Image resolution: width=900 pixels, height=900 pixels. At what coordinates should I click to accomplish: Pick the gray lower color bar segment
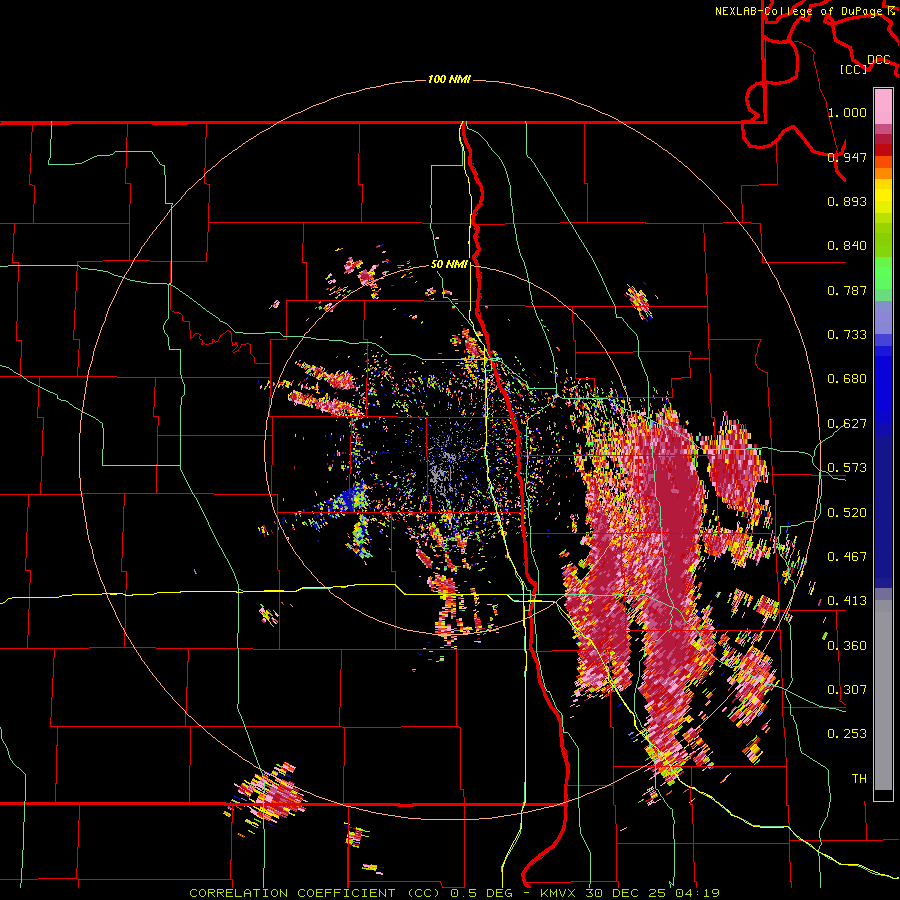point(883,695)
